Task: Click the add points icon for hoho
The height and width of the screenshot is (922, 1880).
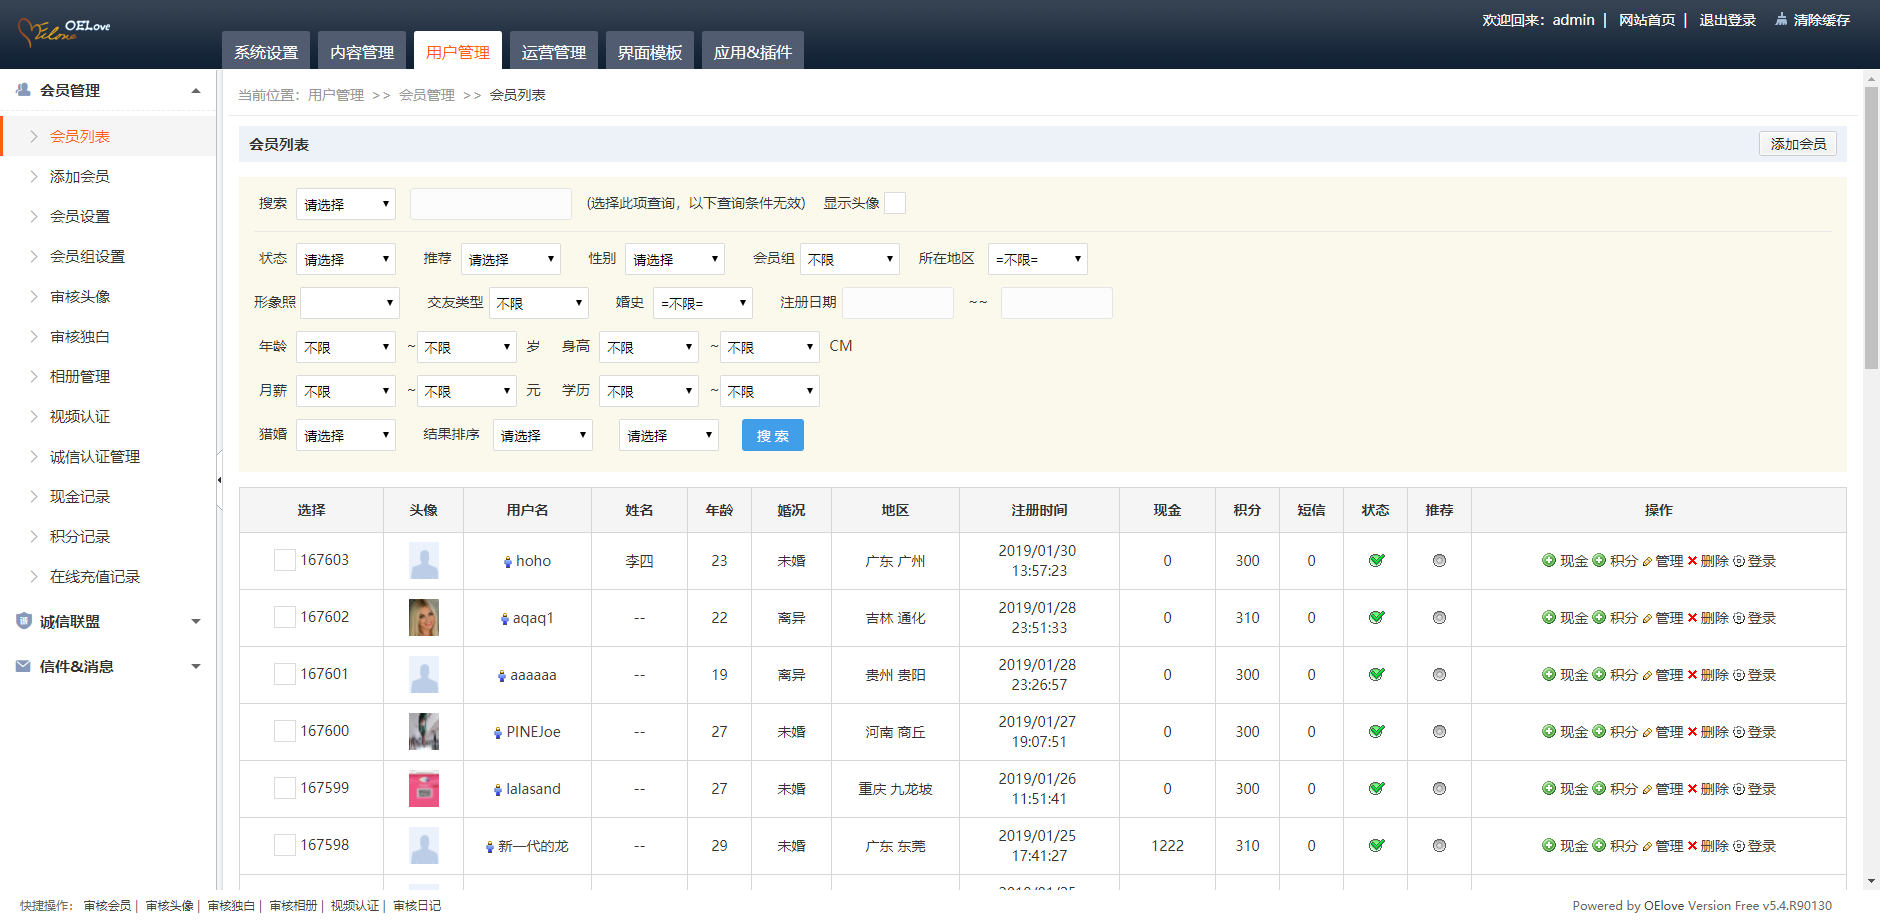Action: pyautogui.click(x=1598, y=561)
